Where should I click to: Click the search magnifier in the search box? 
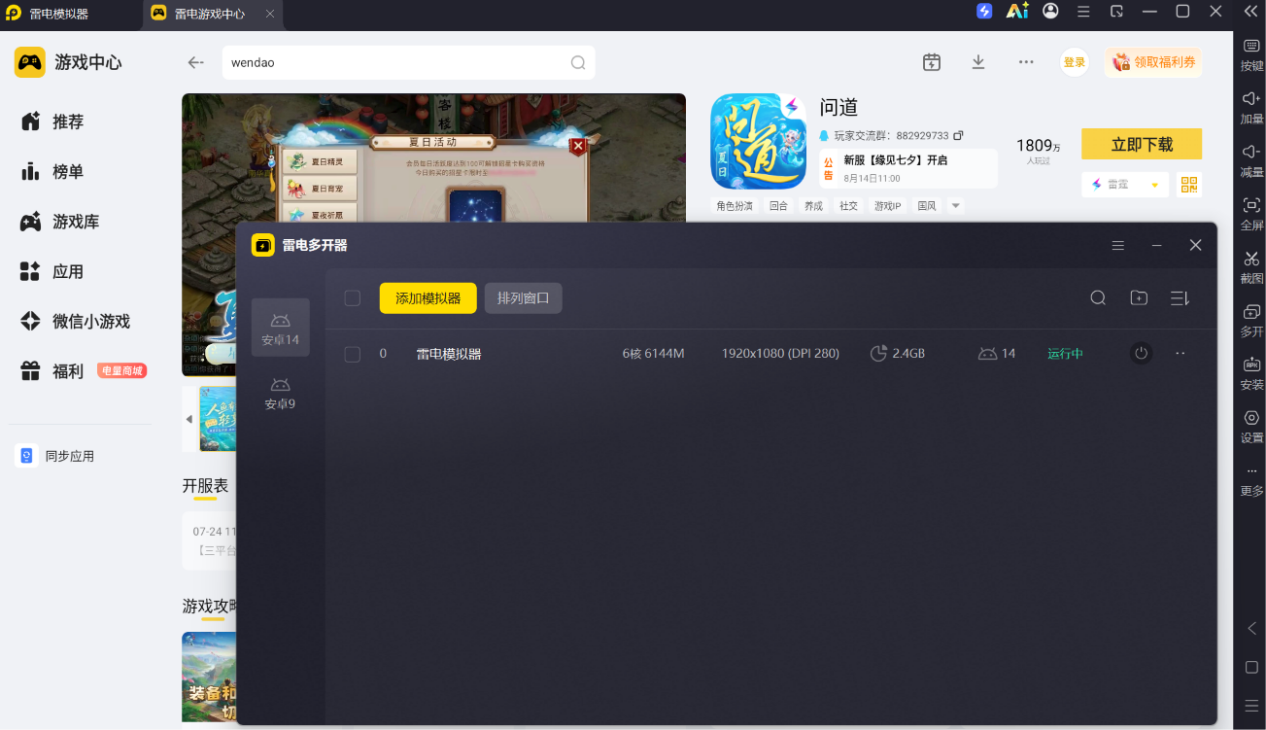tap(578, 62)
